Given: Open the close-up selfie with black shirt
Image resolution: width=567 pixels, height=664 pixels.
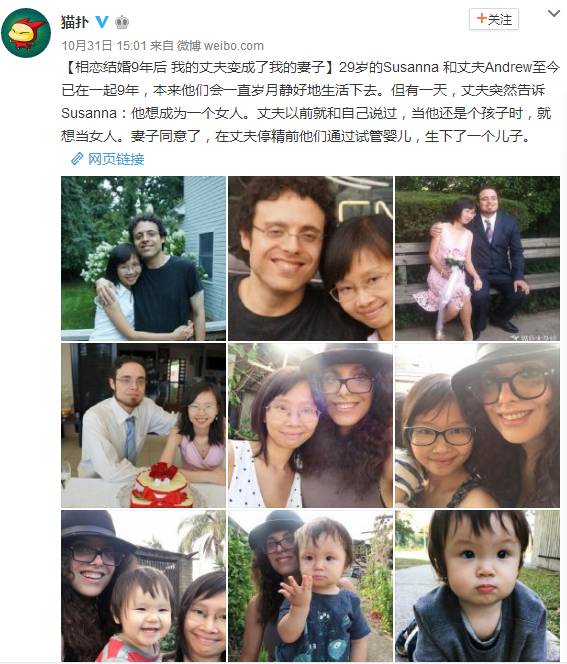Looking at the screenshot, I should pos(310,258).
